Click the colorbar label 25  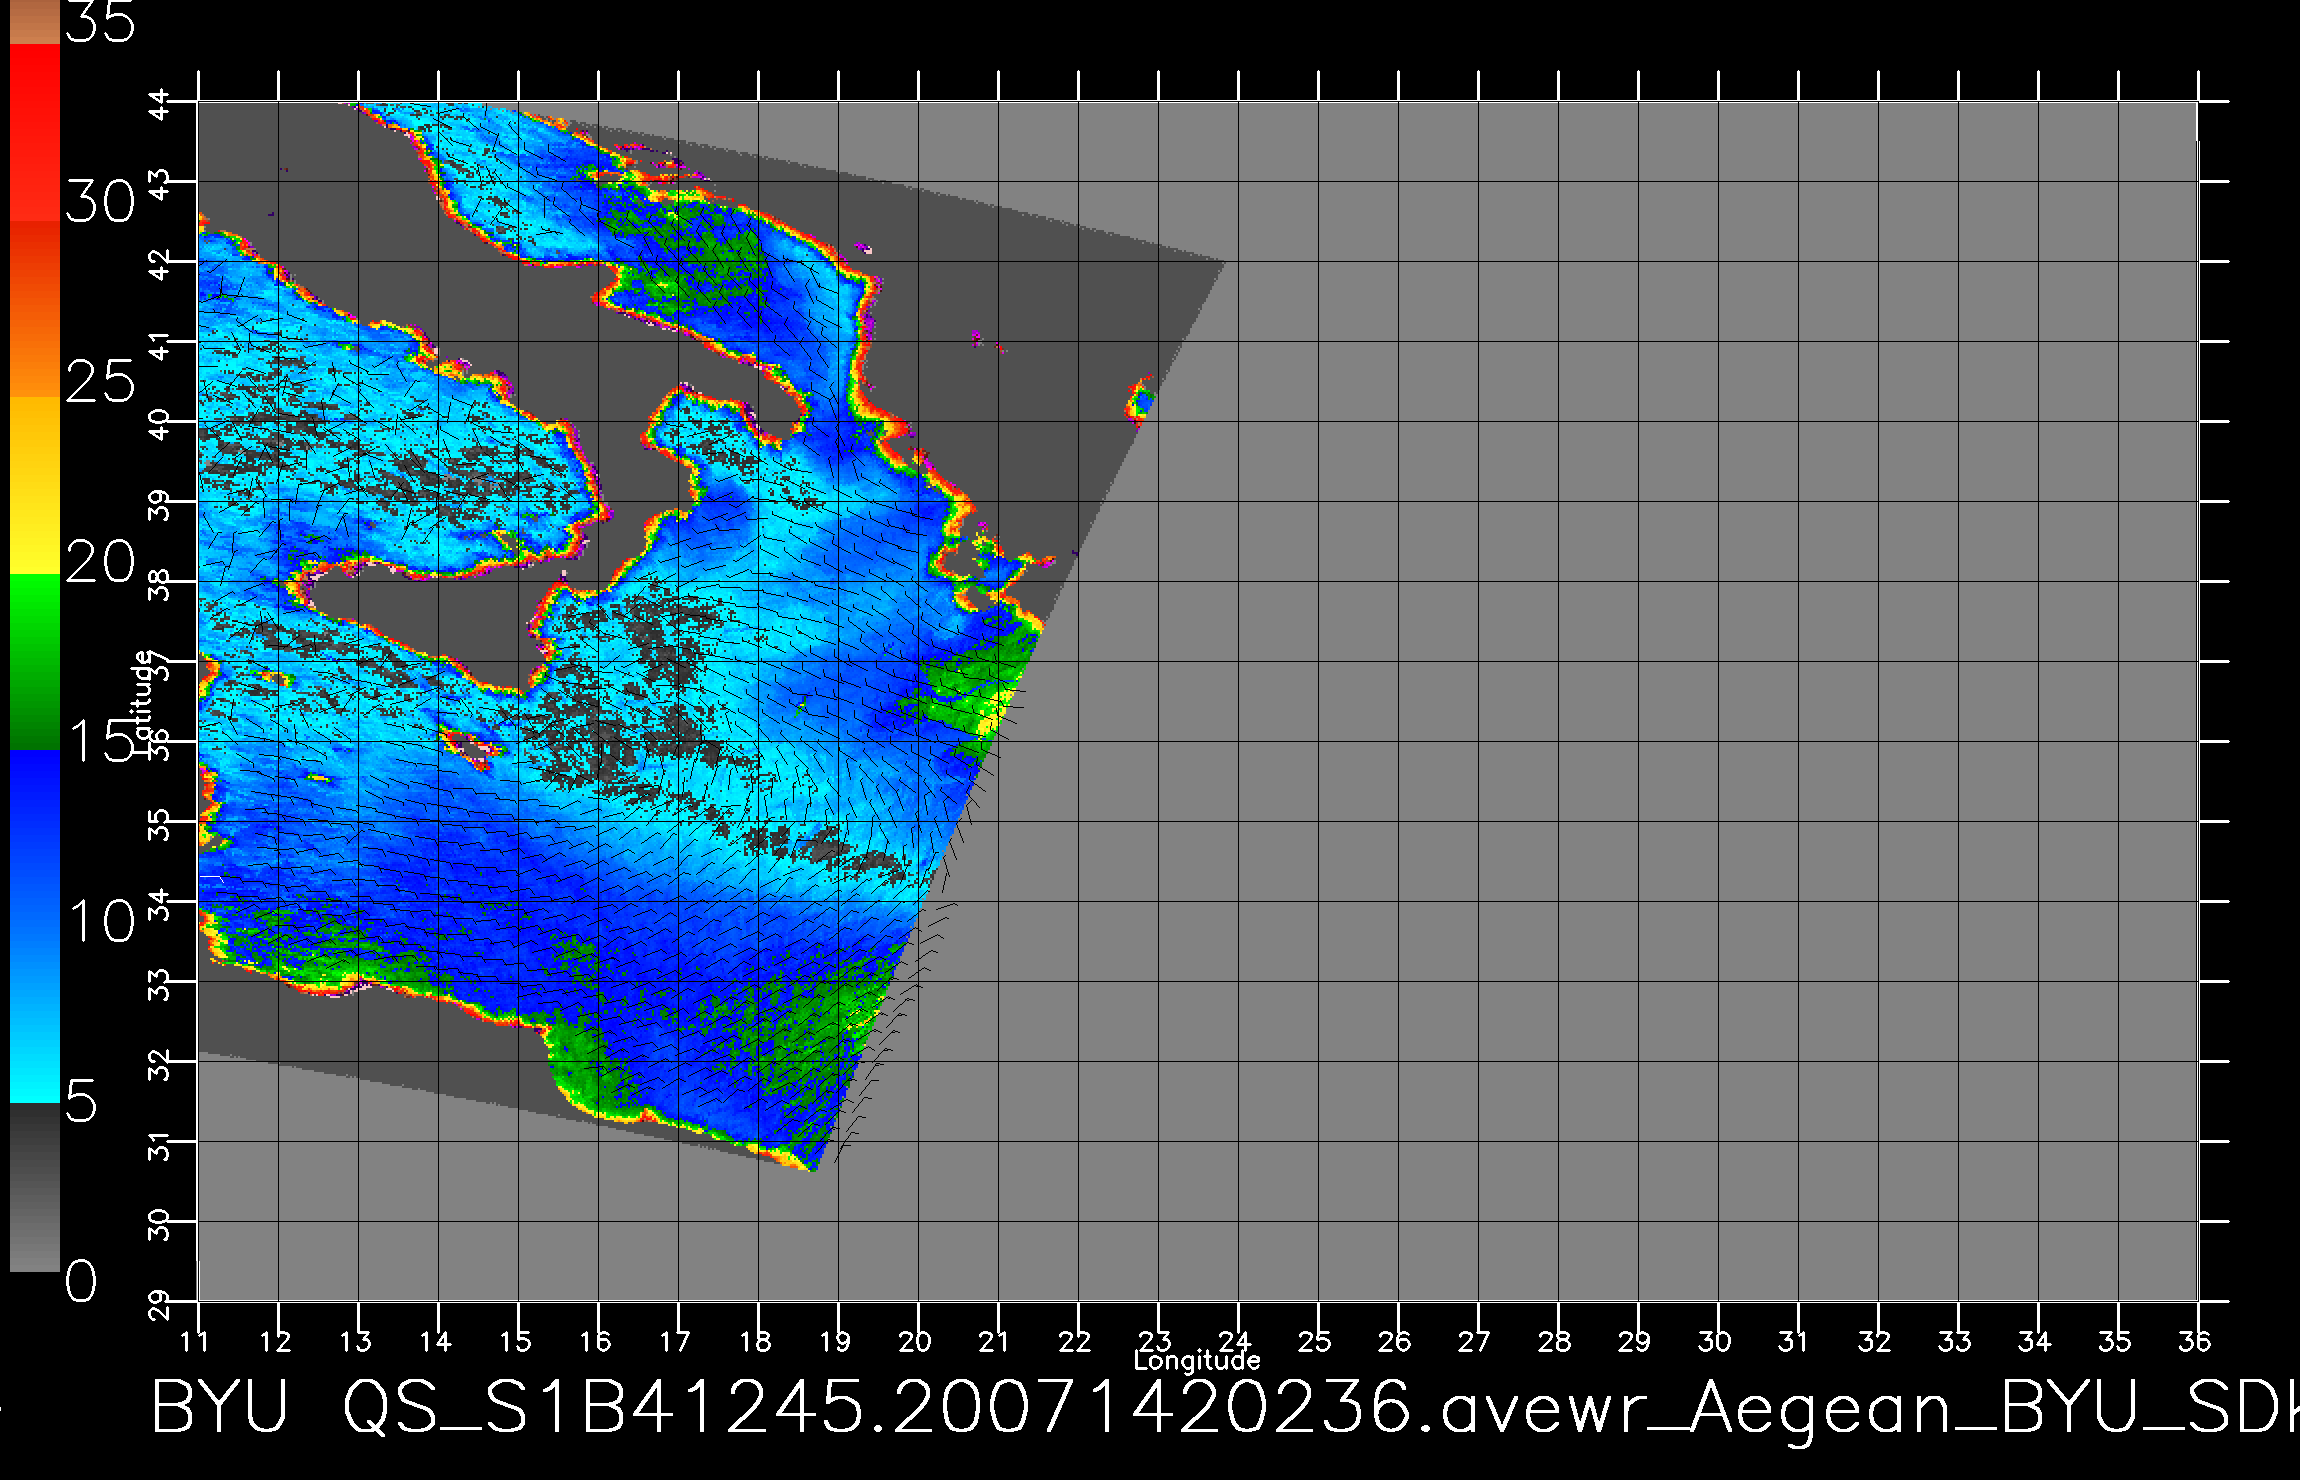pos(100,383)
